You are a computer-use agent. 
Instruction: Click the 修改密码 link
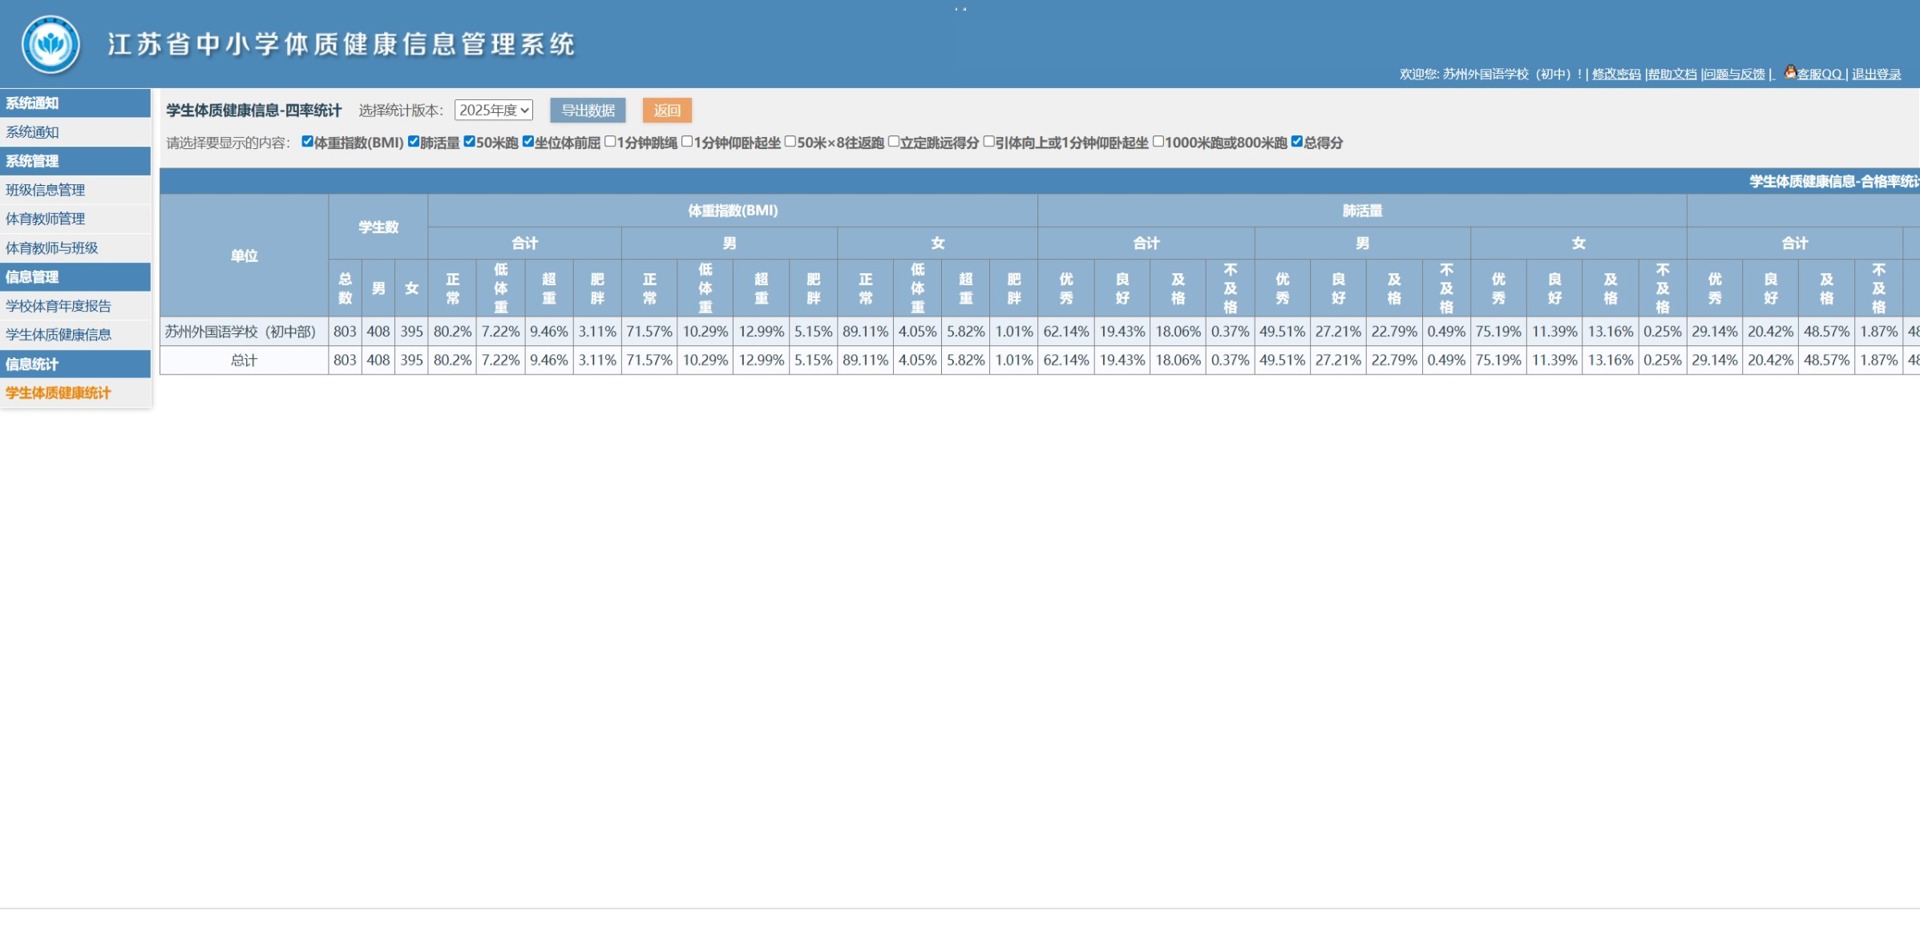click(1616, 74)
